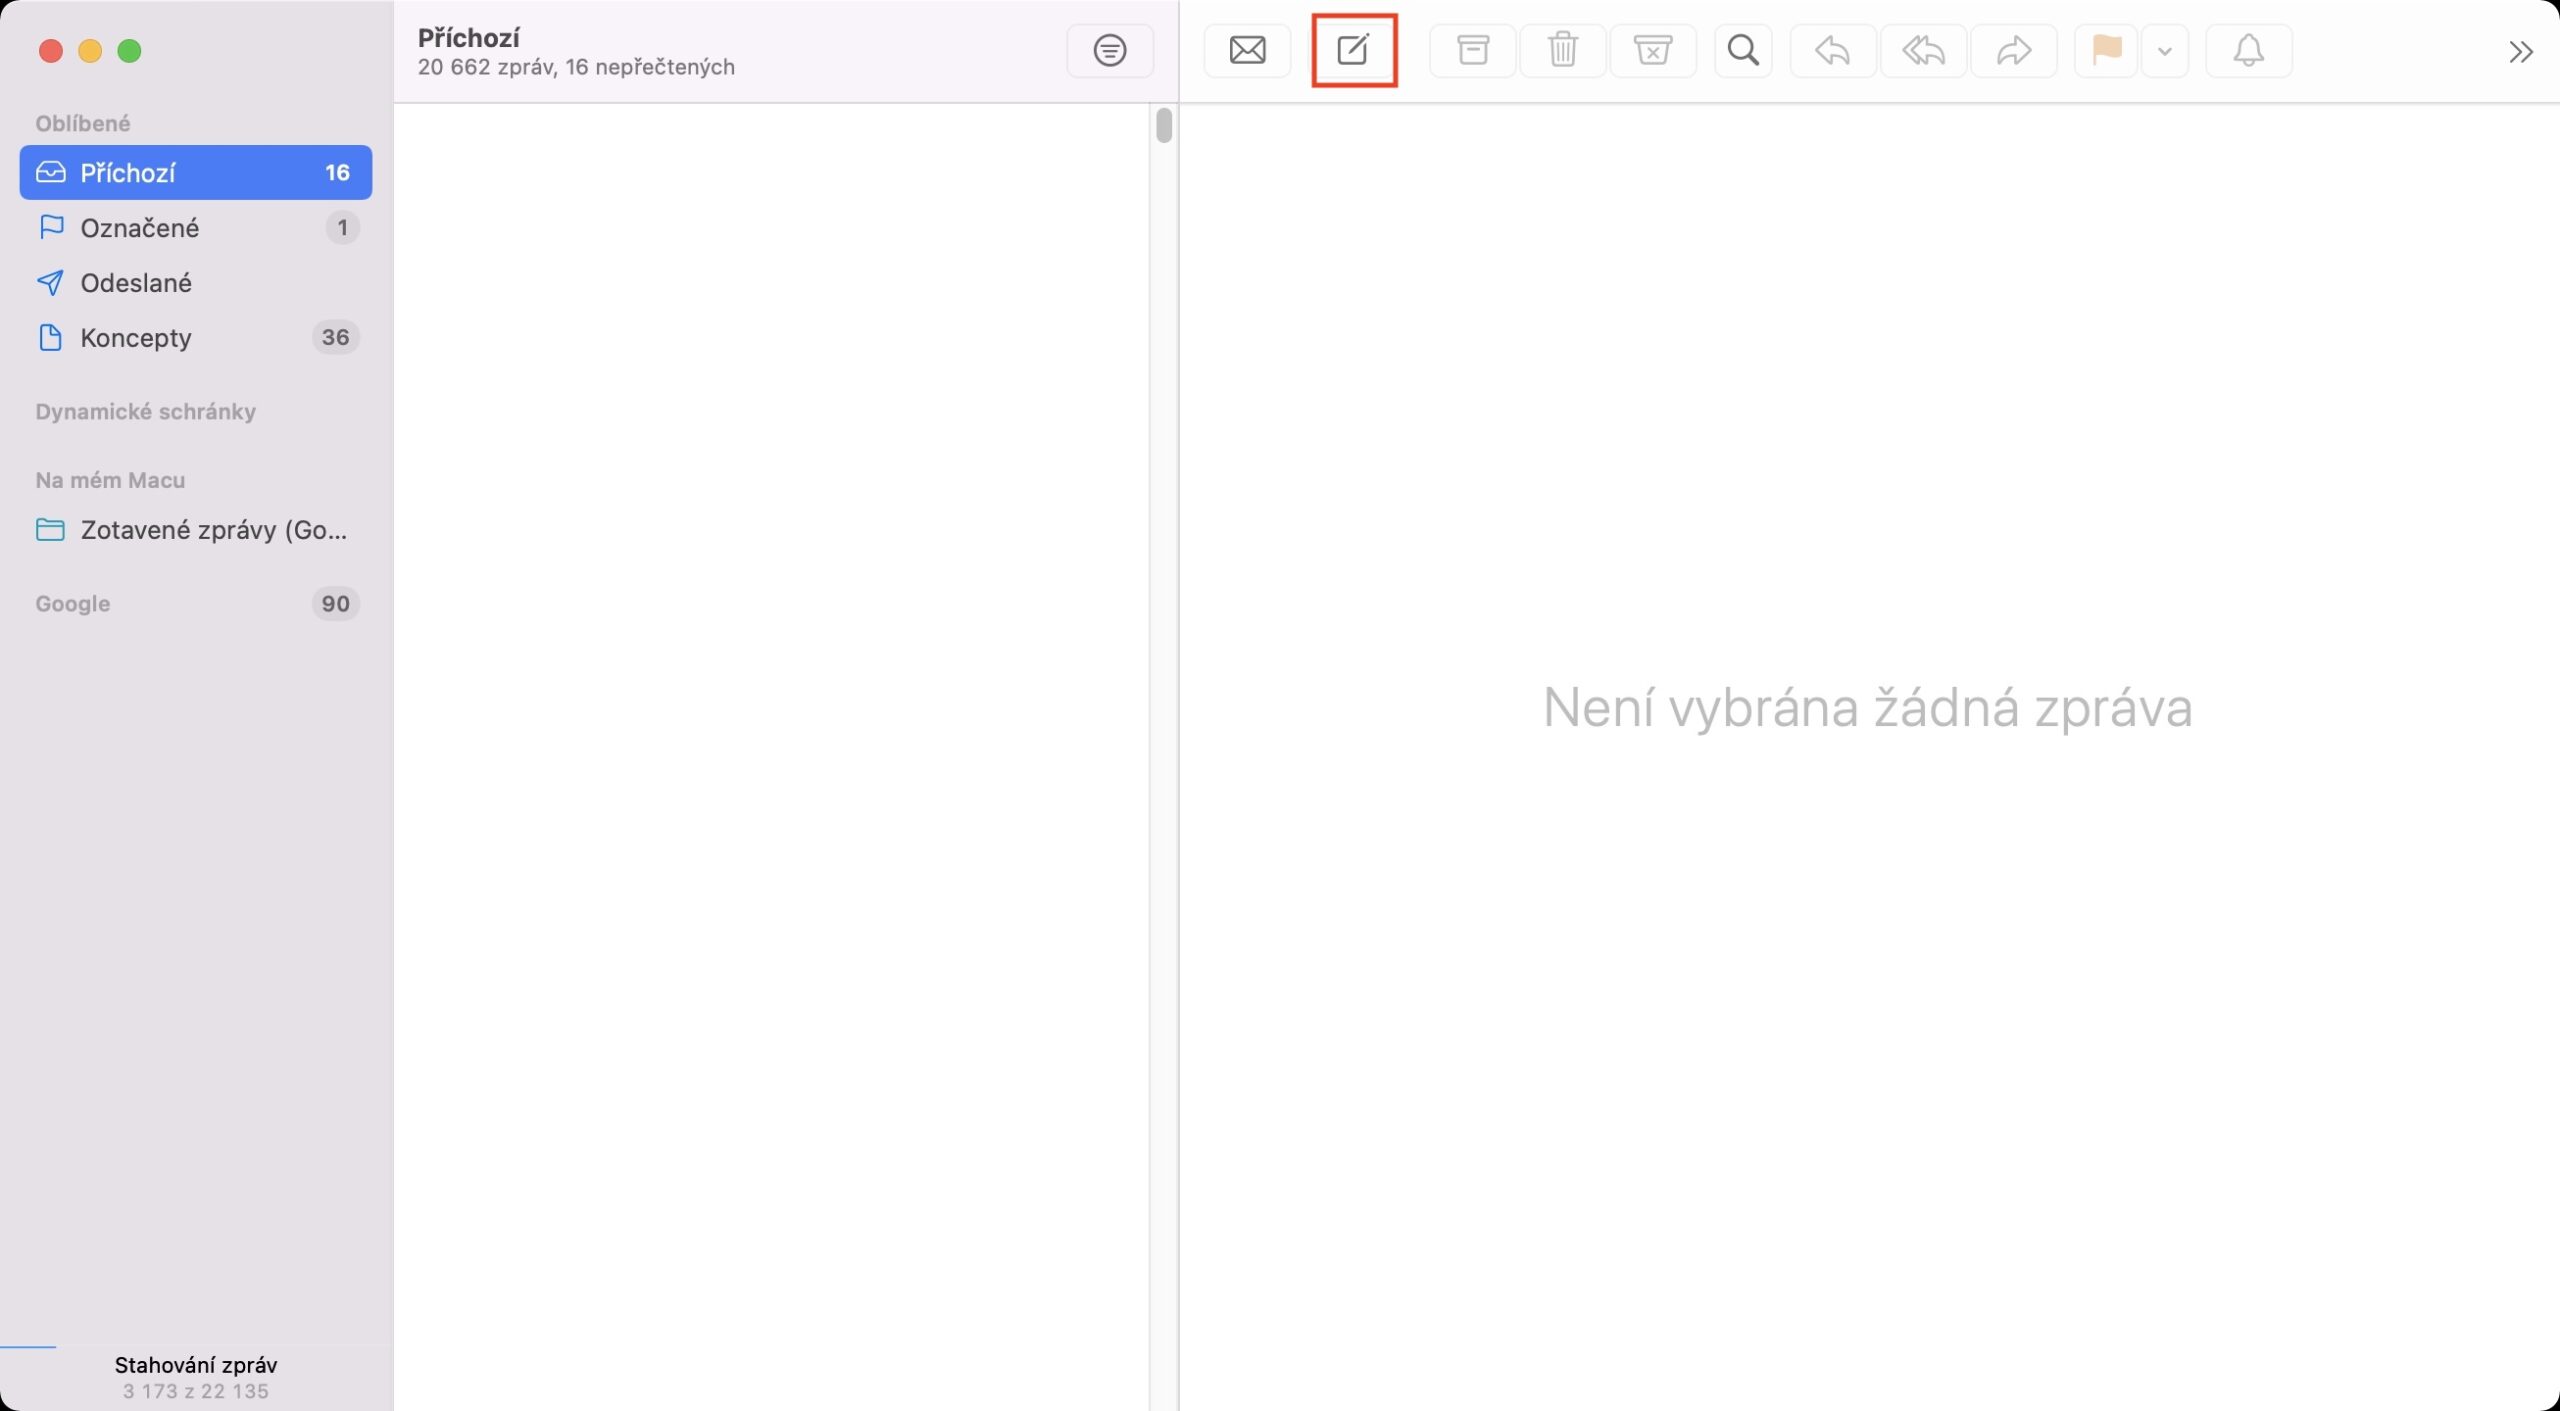
Task: Click the trash Delete icon
Action: pos(1562,50)
